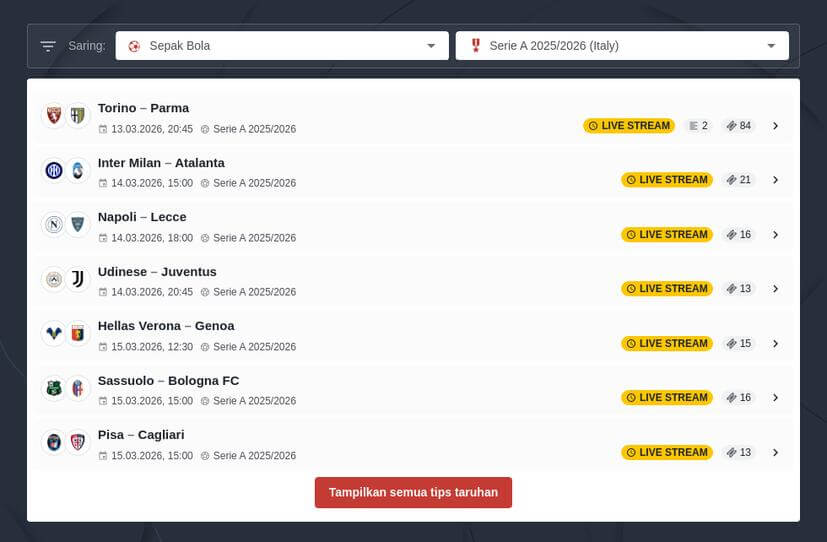Screen dimensions: 827x542
Task: Open the Hellas Verona – Genoa match title
Action: [x=166, y=326]
